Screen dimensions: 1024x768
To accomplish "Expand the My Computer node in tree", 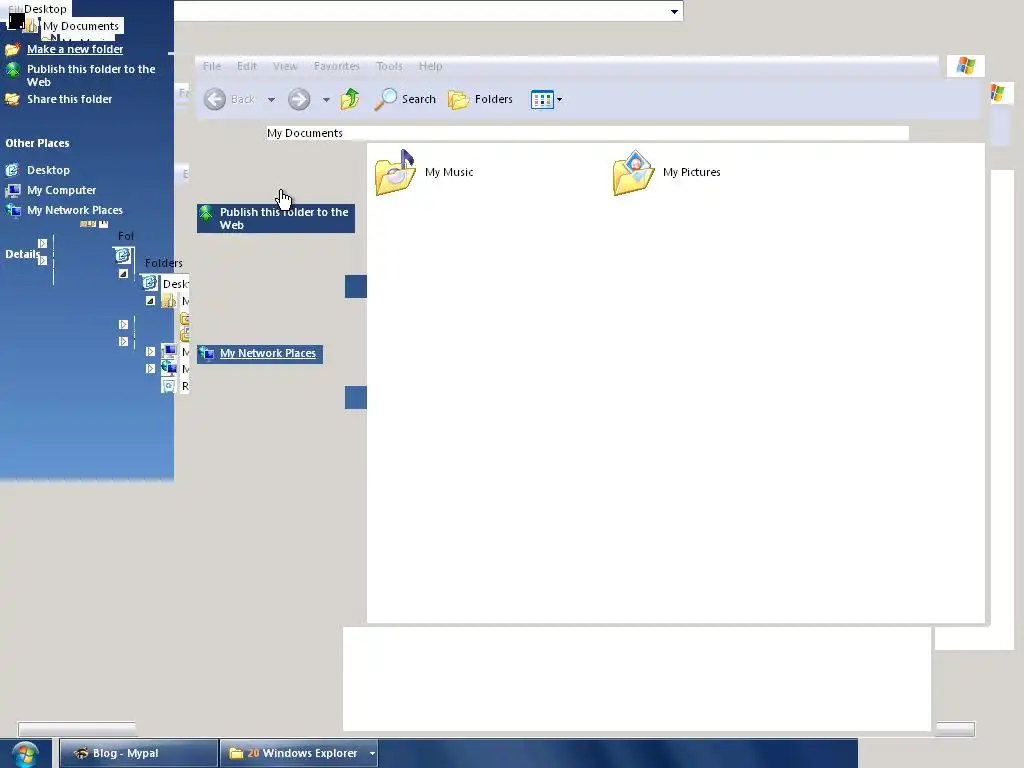I will coord(150,351).
